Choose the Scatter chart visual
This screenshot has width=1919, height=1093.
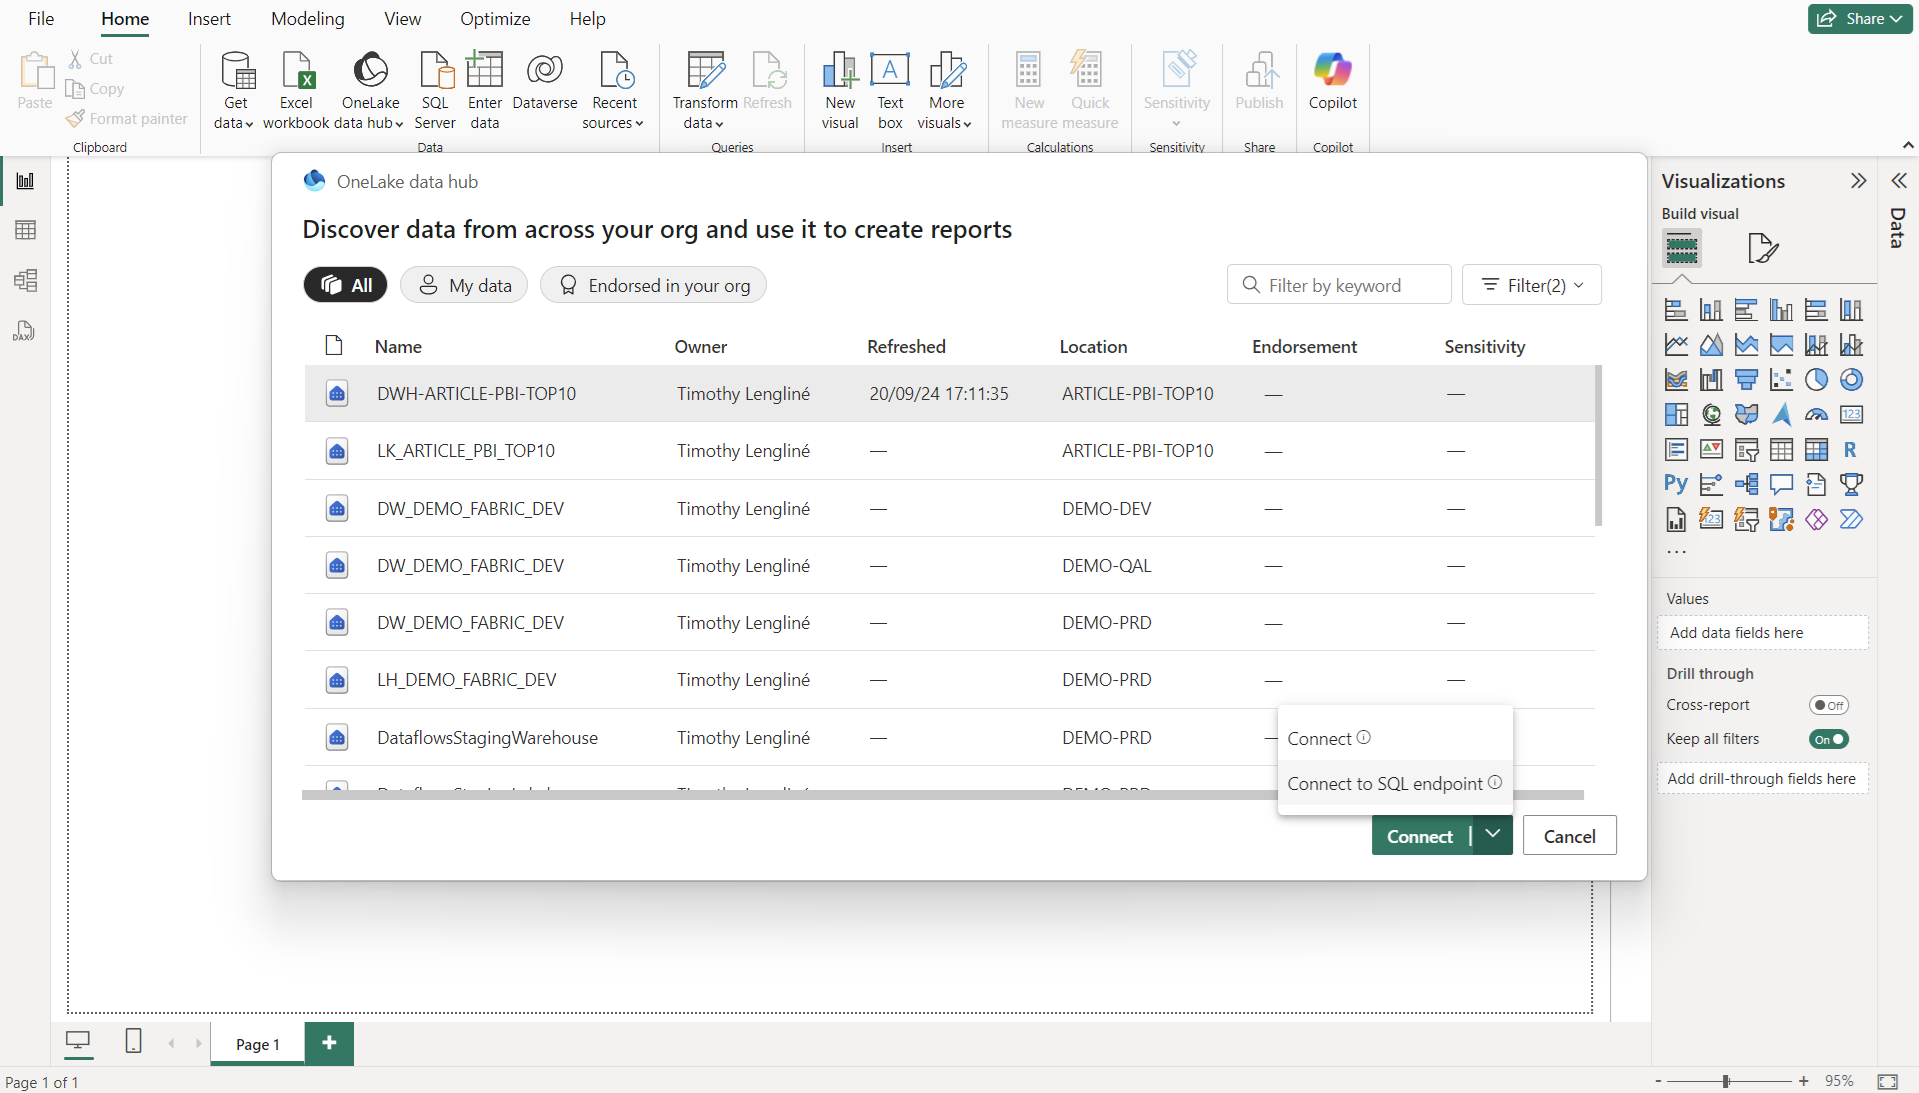[x=1781, y=380]
